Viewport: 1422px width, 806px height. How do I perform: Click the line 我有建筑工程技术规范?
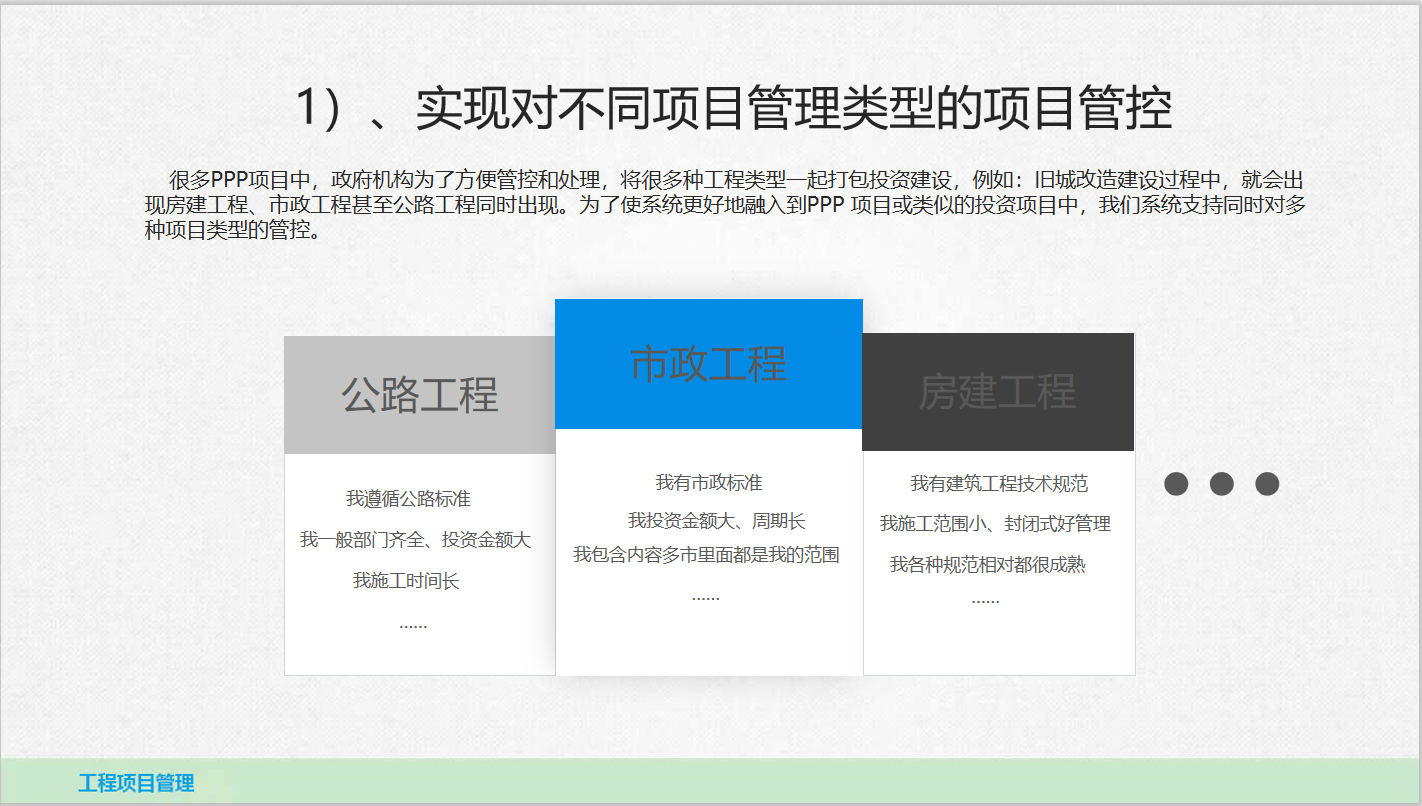tap(998, 484)
